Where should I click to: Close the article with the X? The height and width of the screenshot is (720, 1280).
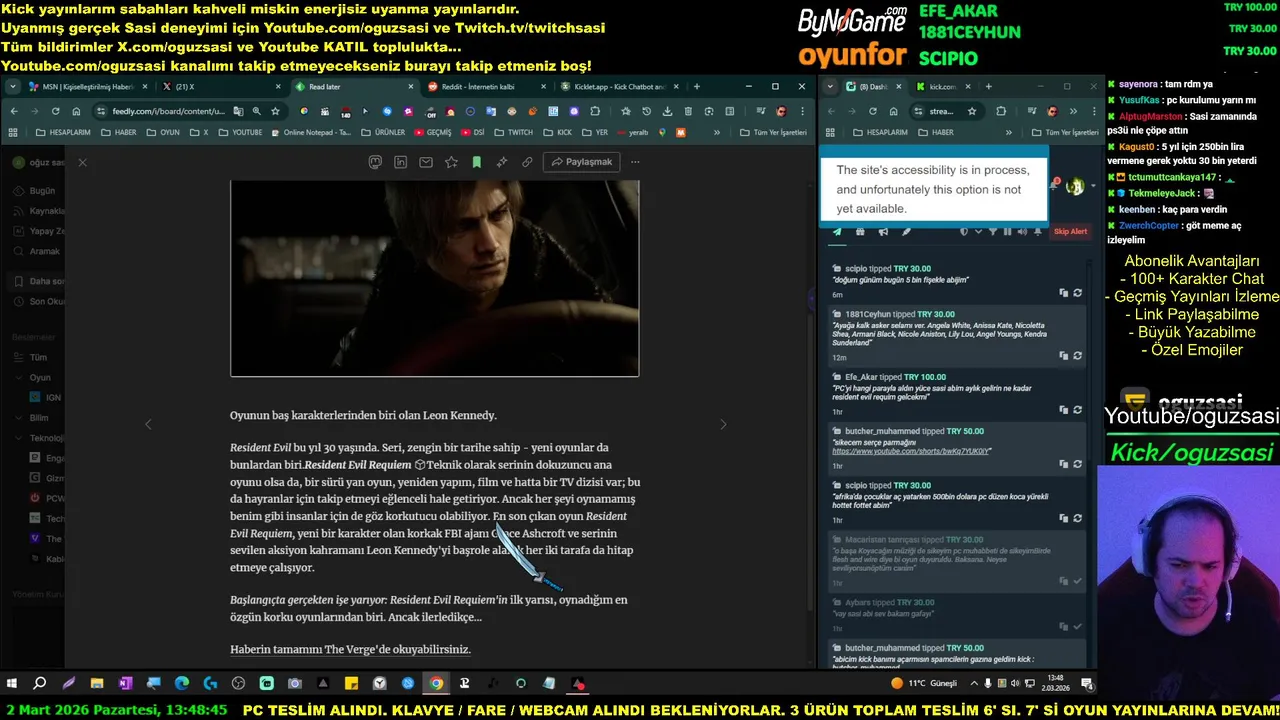coord(82,162)
